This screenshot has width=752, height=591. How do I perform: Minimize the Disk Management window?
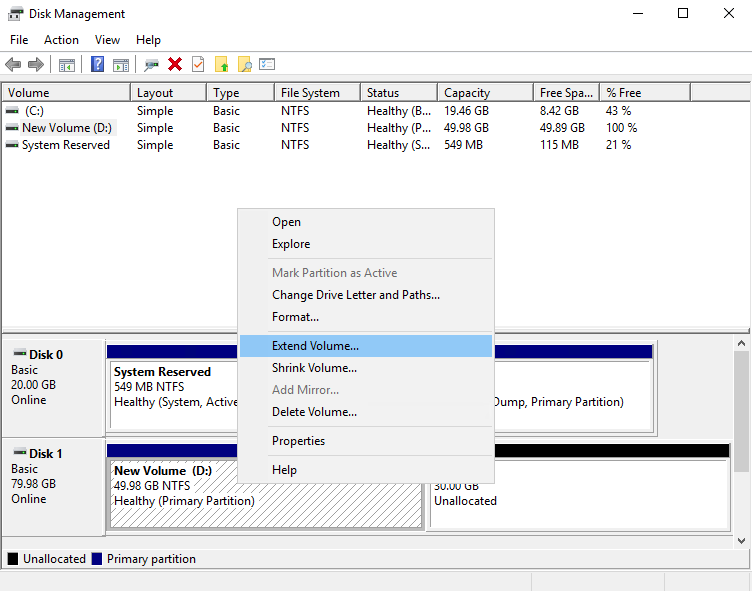(638, 13)
